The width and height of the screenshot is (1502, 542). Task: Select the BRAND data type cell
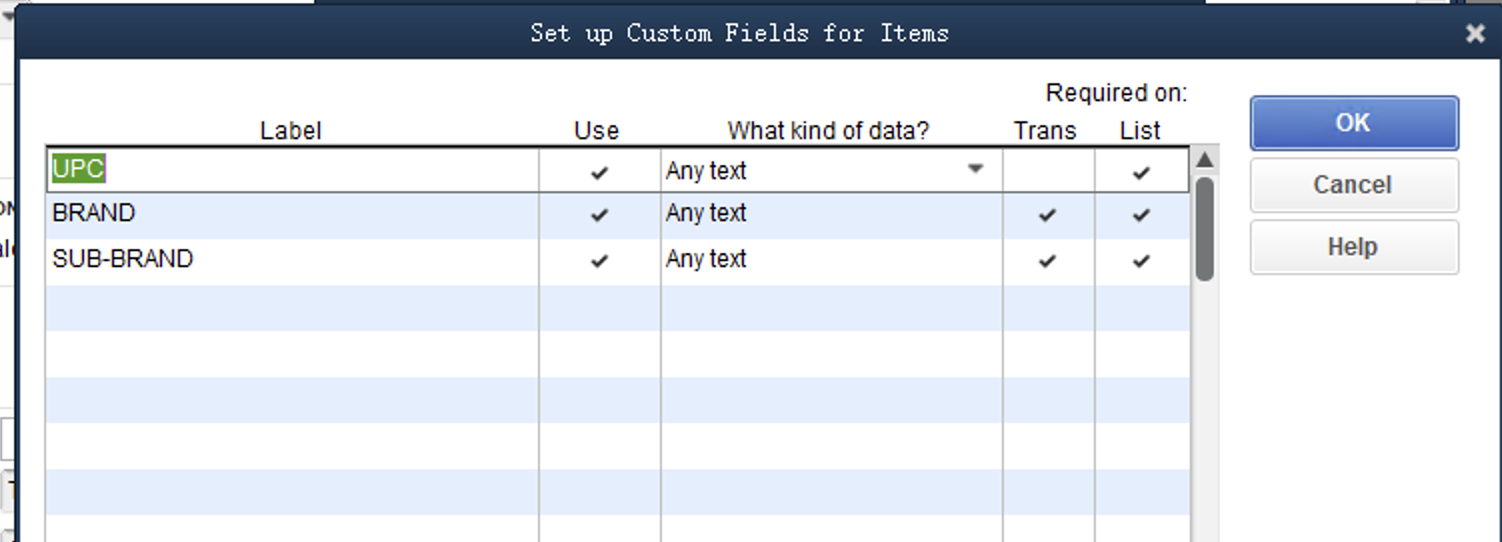[831, 215]
